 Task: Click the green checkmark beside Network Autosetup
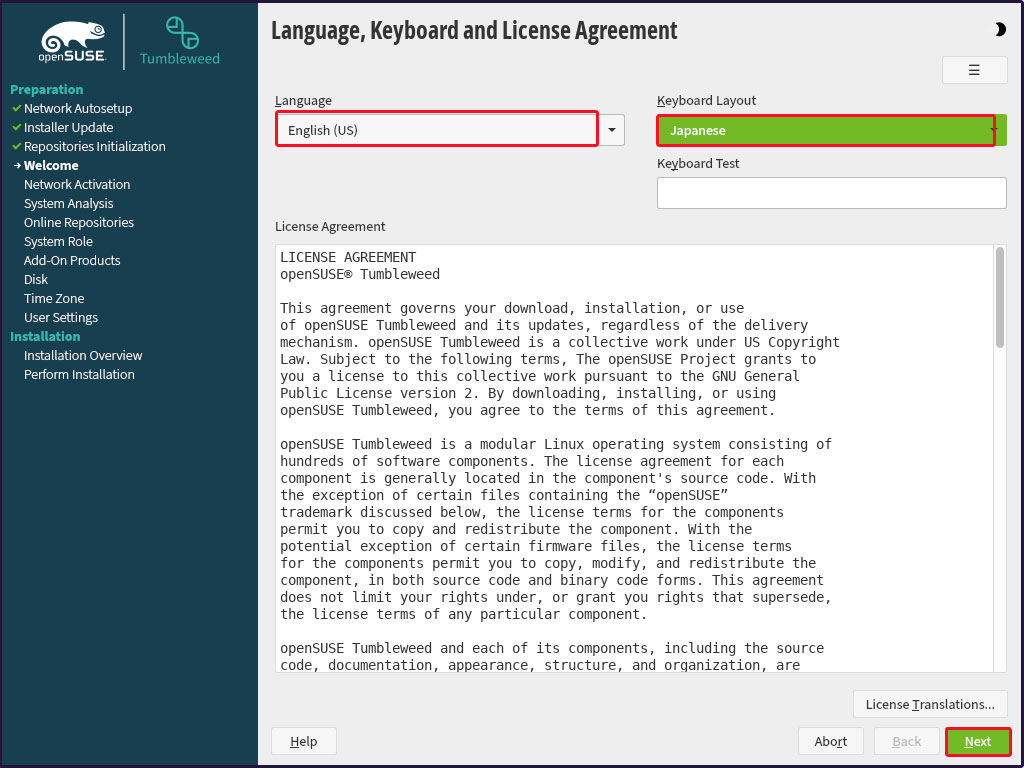[17, 108]
